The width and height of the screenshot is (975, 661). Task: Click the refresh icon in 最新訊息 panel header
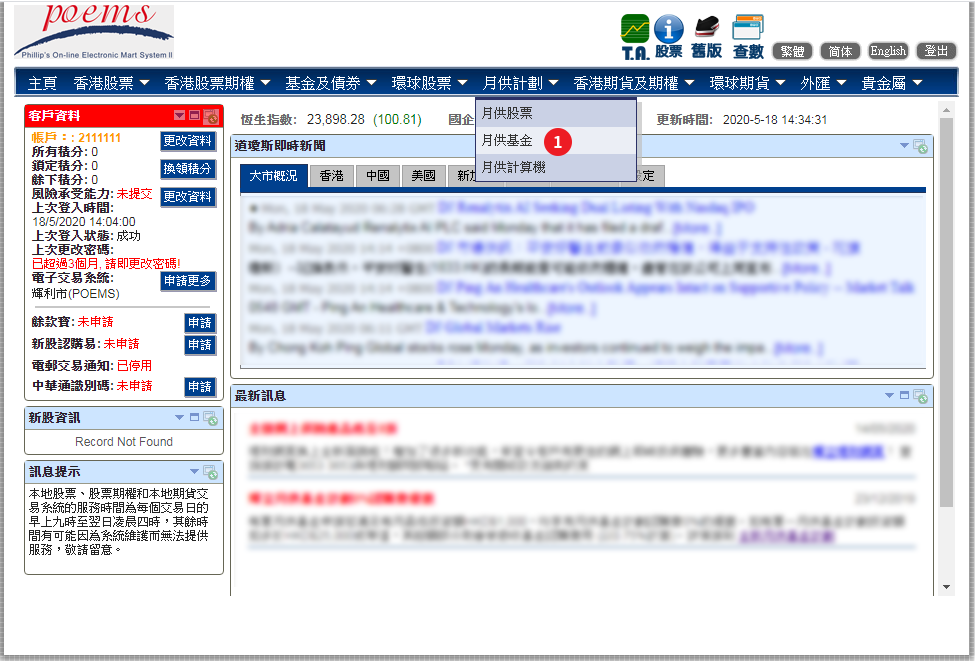[920, 396]
